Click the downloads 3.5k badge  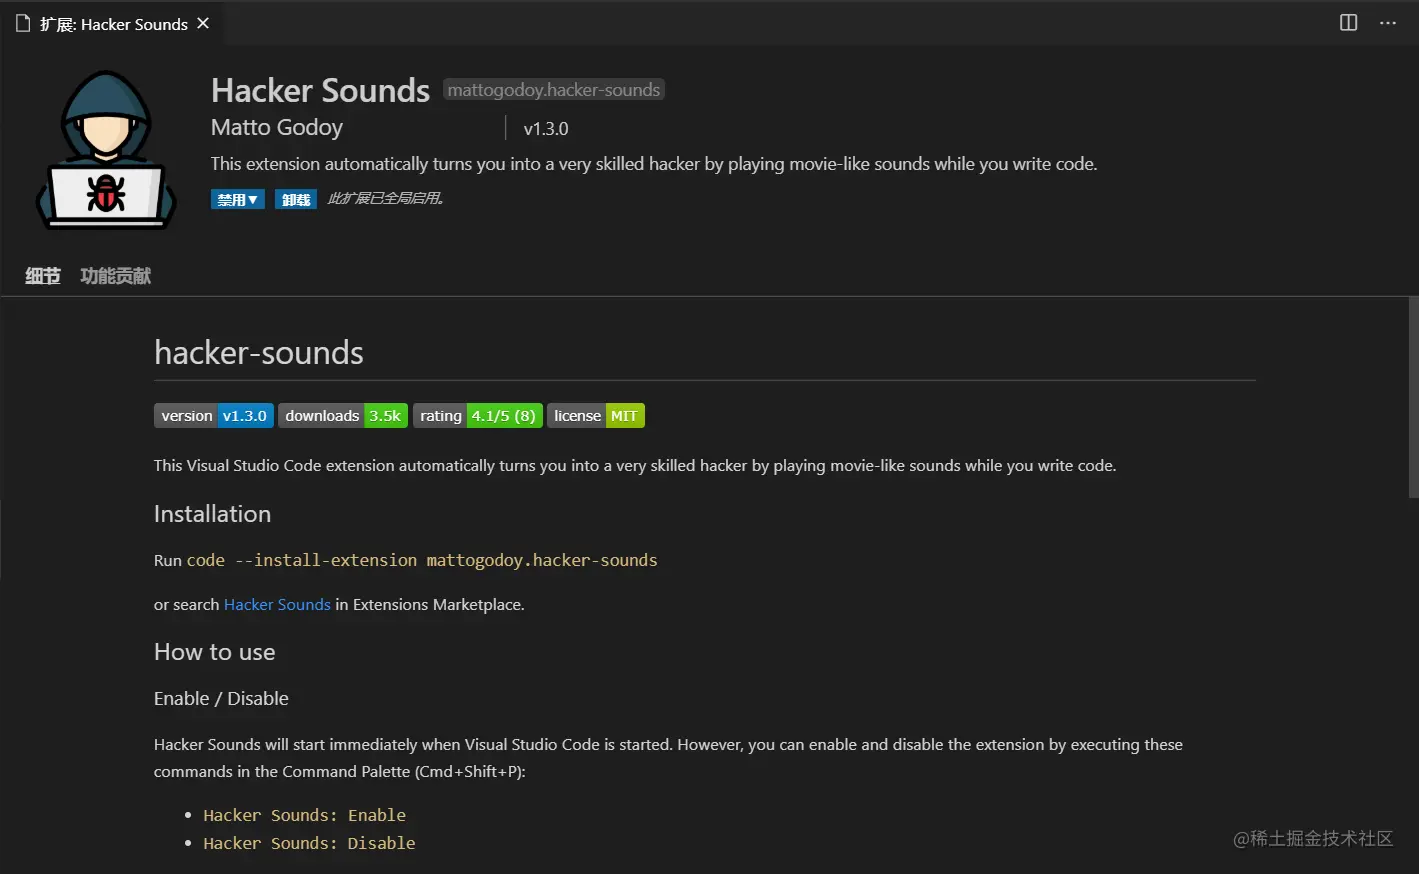click(343, 416)
